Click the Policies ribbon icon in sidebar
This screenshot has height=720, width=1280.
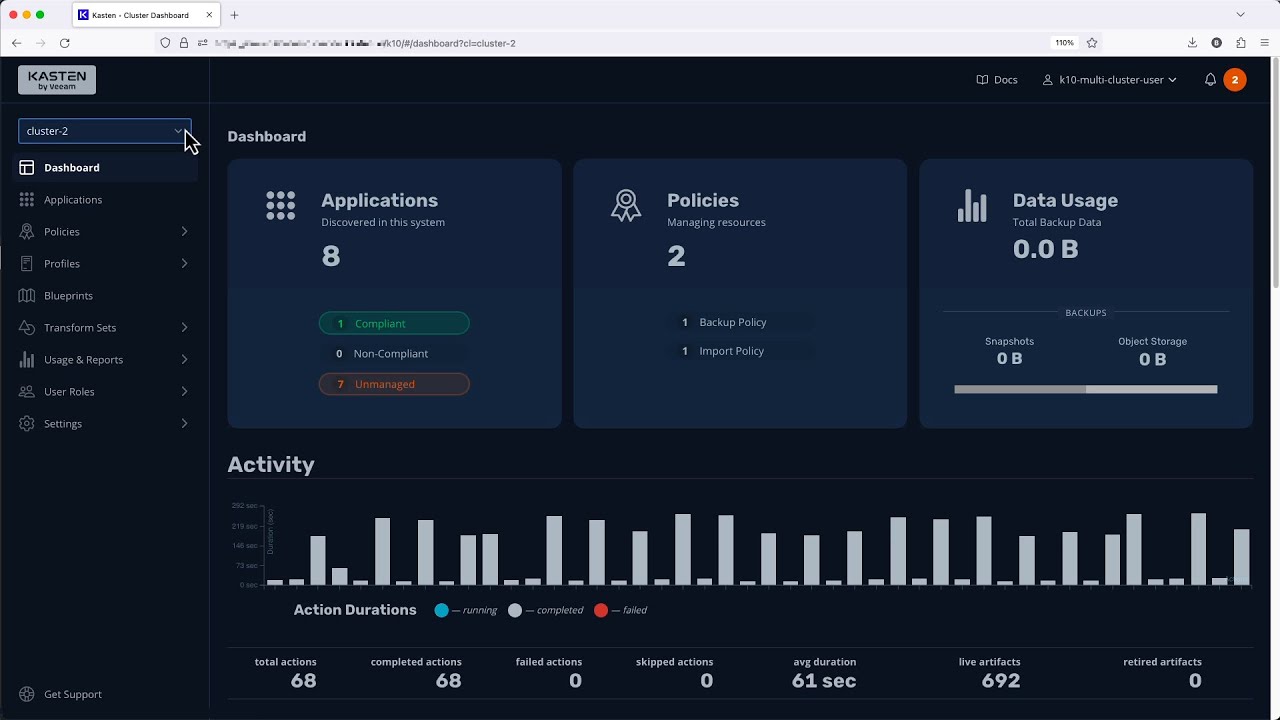point(27,232)
